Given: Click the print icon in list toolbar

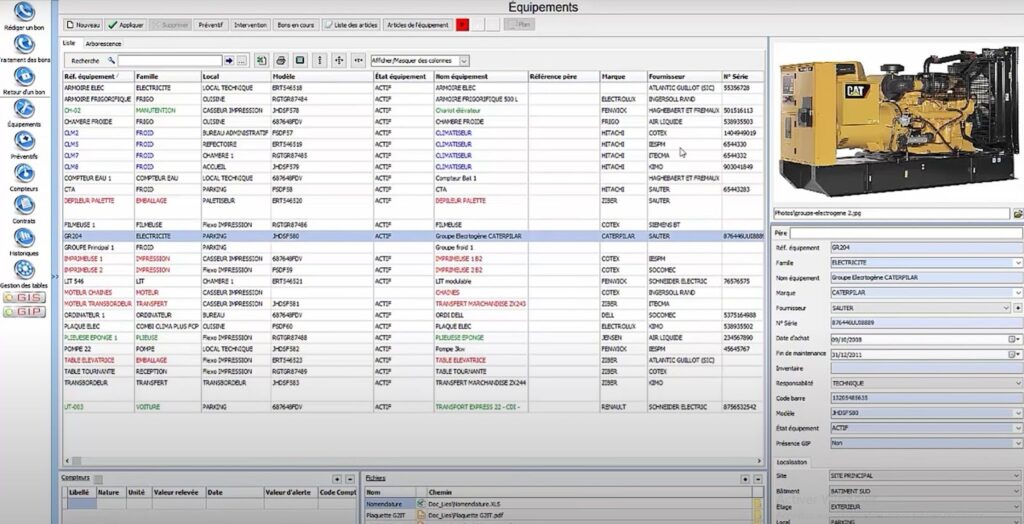Looking at the screenshot, I should [x=281, y=60].
